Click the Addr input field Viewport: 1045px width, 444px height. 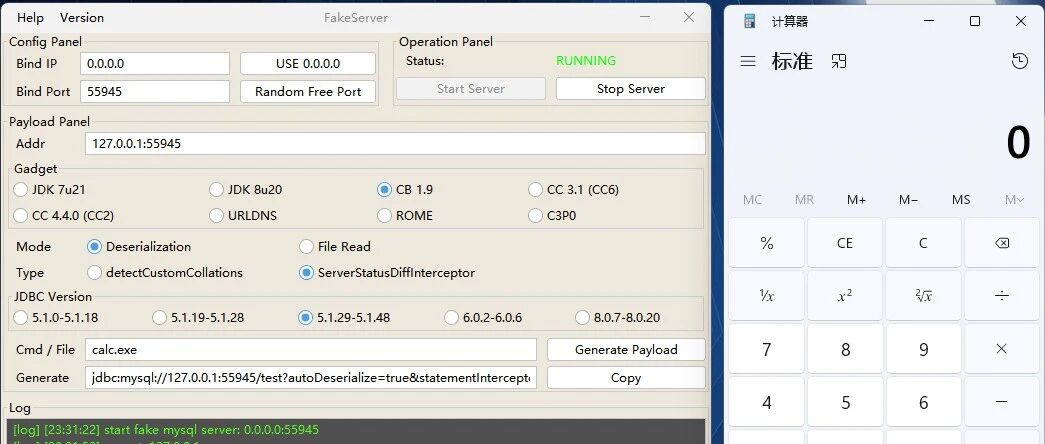click(x=395, y=143)
